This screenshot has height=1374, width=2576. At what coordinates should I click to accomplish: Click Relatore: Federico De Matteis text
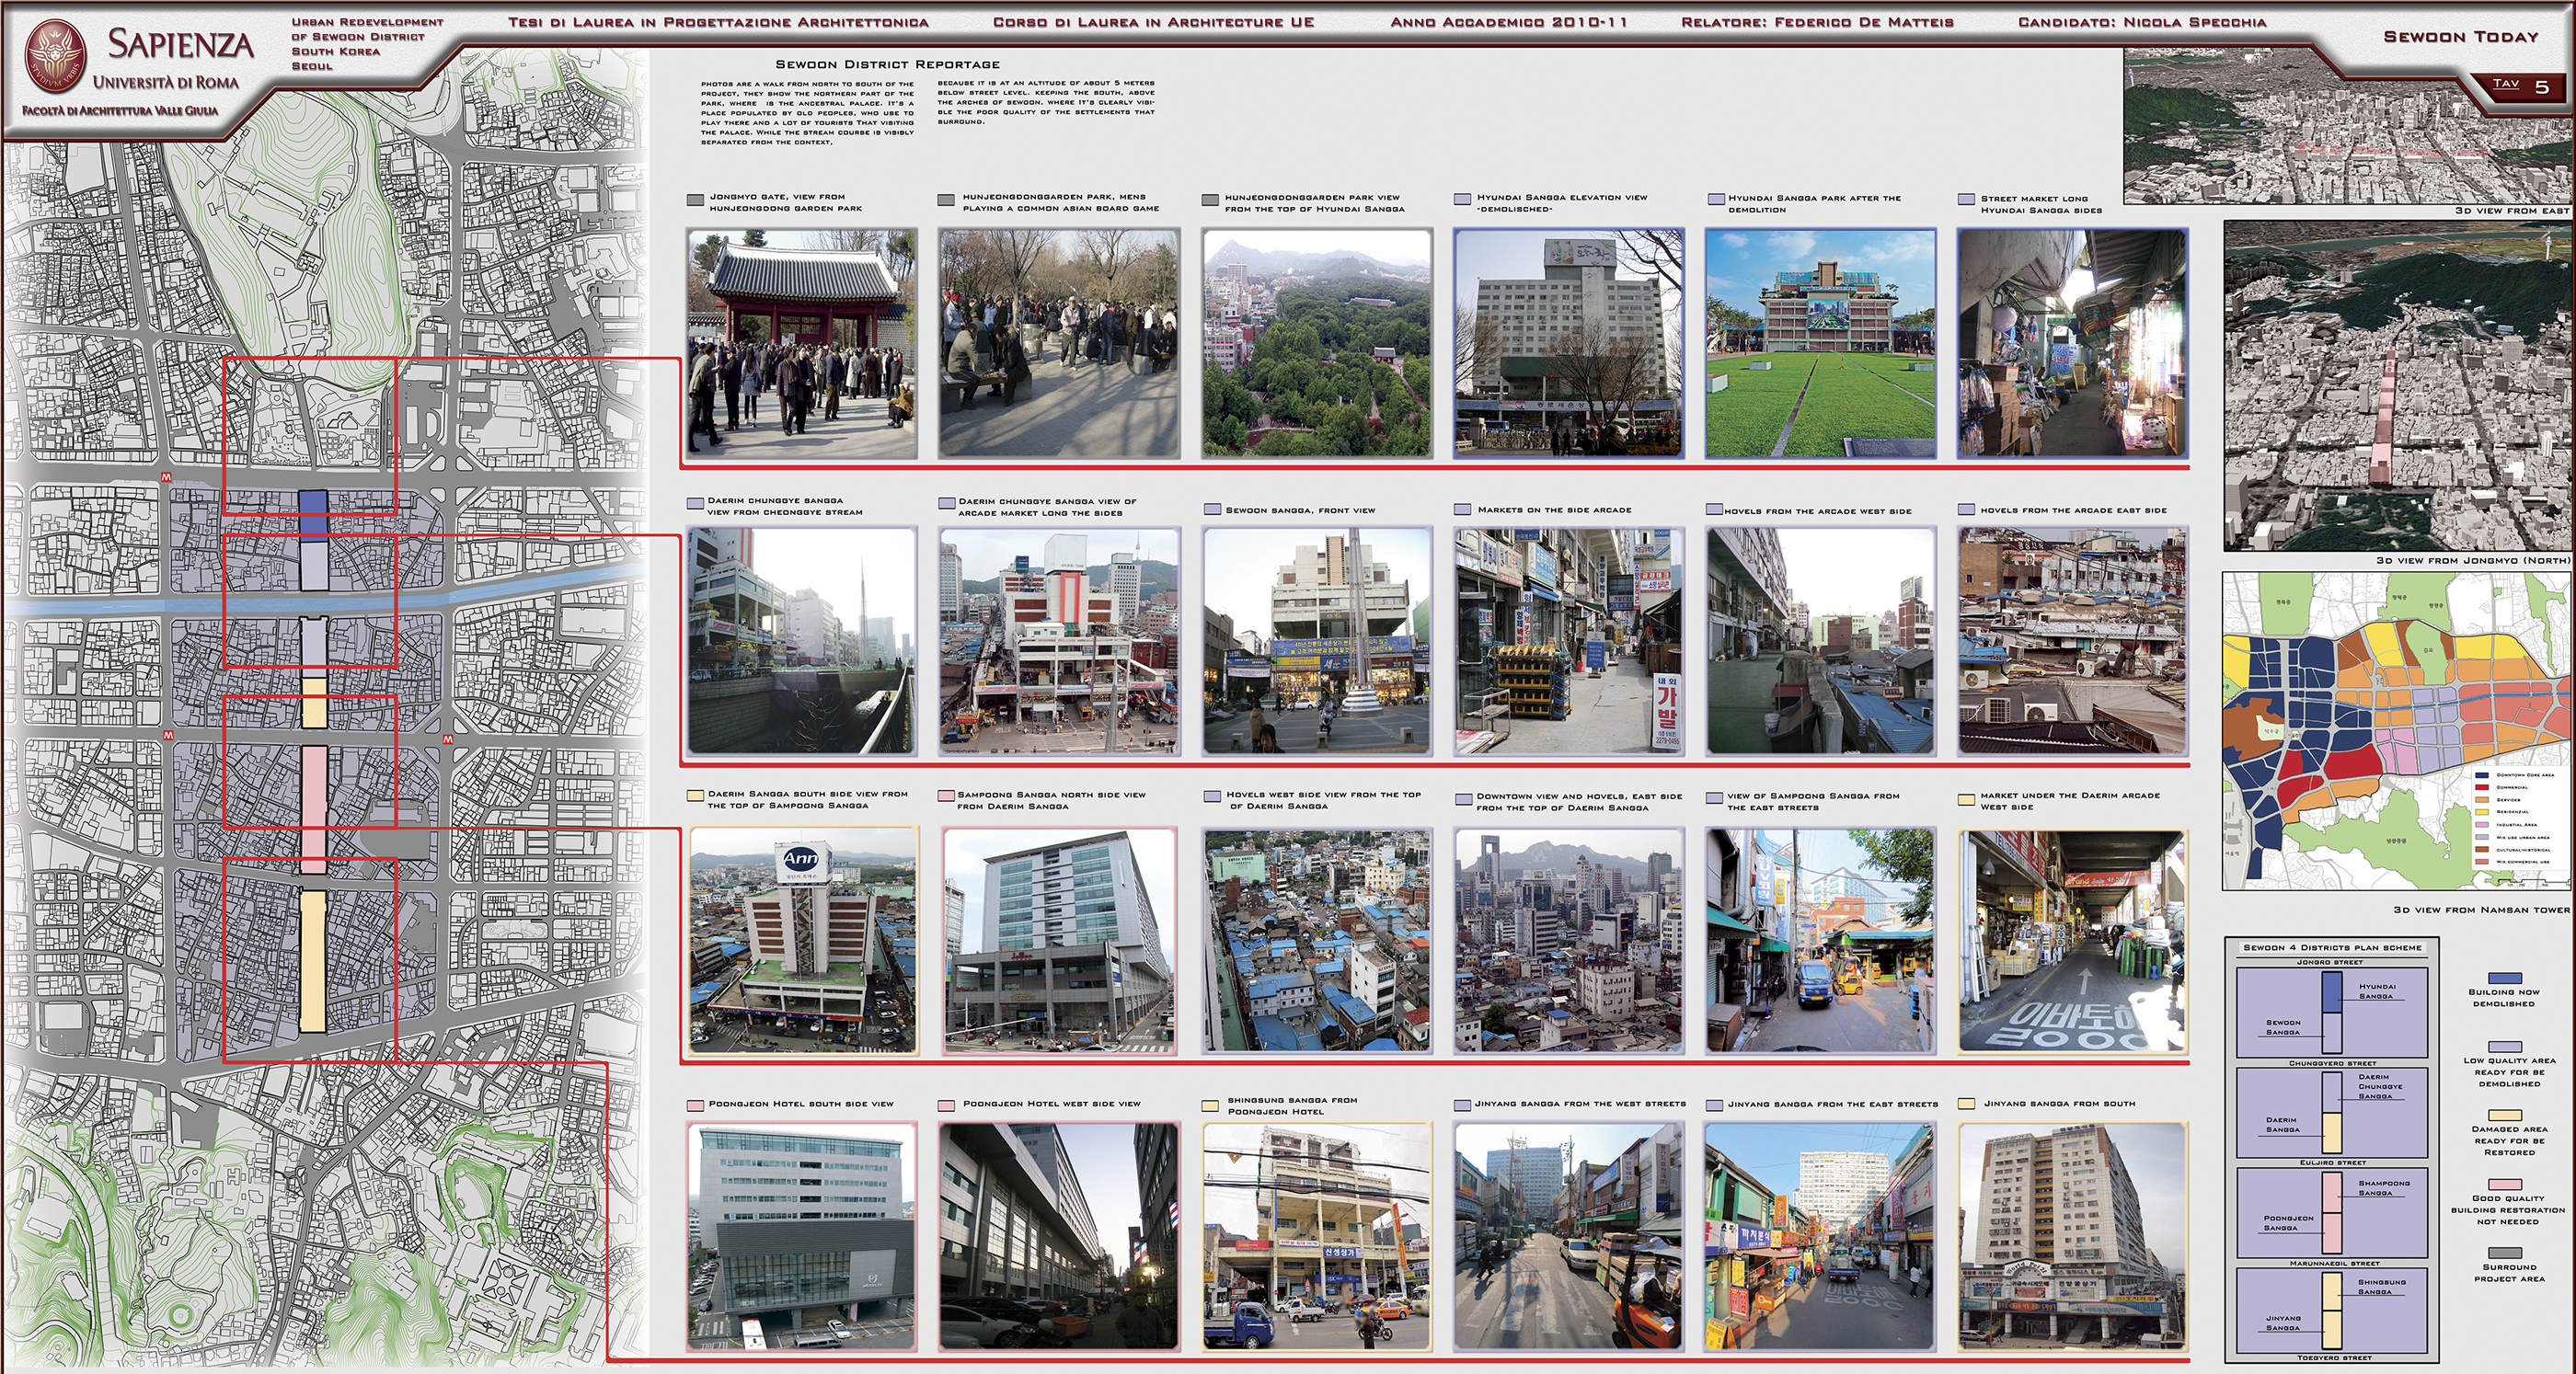pos(1817,22)
